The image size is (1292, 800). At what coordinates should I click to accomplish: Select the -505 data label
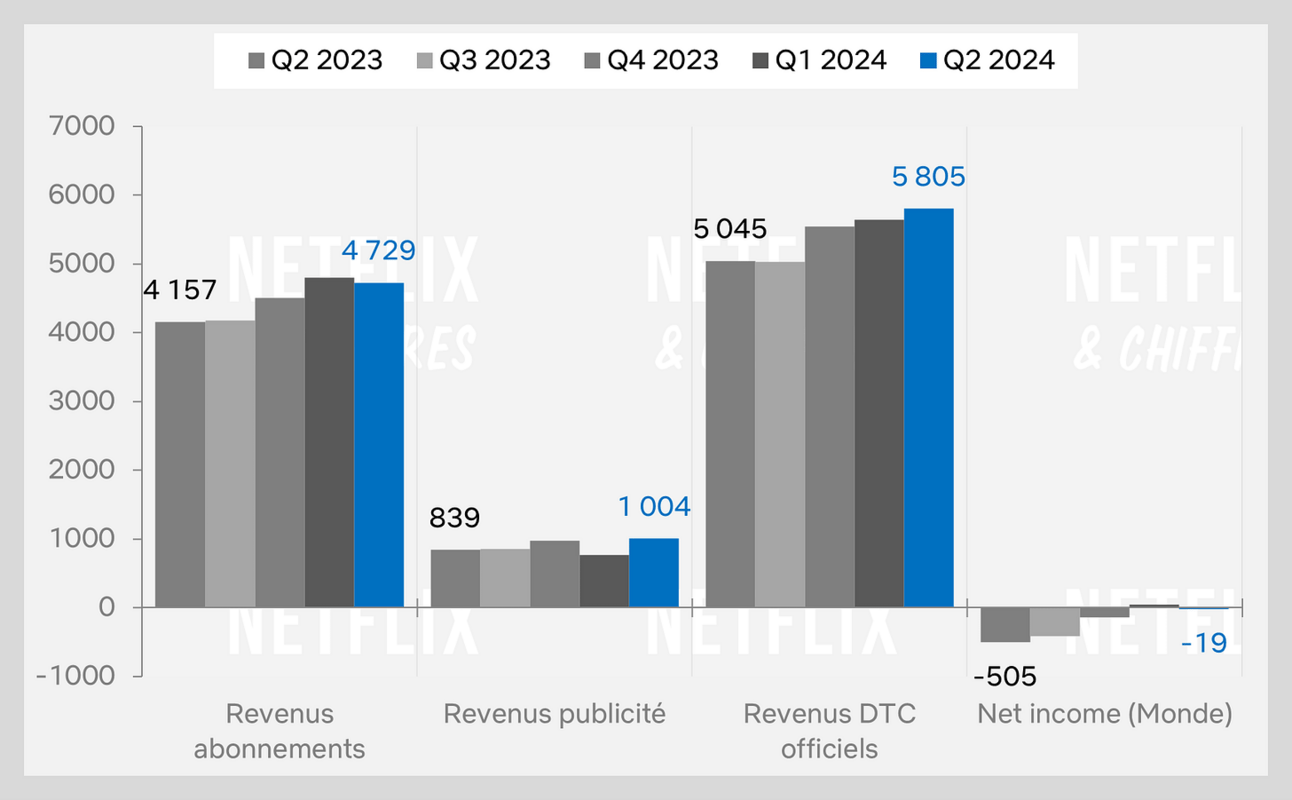pyautogui.click(x=1005, y=677)
